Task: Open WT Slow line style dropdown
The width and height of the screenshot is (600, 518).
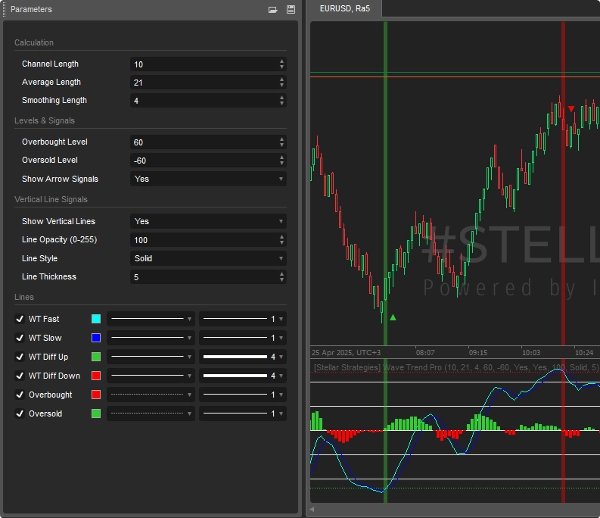Action: pos(151,338)
